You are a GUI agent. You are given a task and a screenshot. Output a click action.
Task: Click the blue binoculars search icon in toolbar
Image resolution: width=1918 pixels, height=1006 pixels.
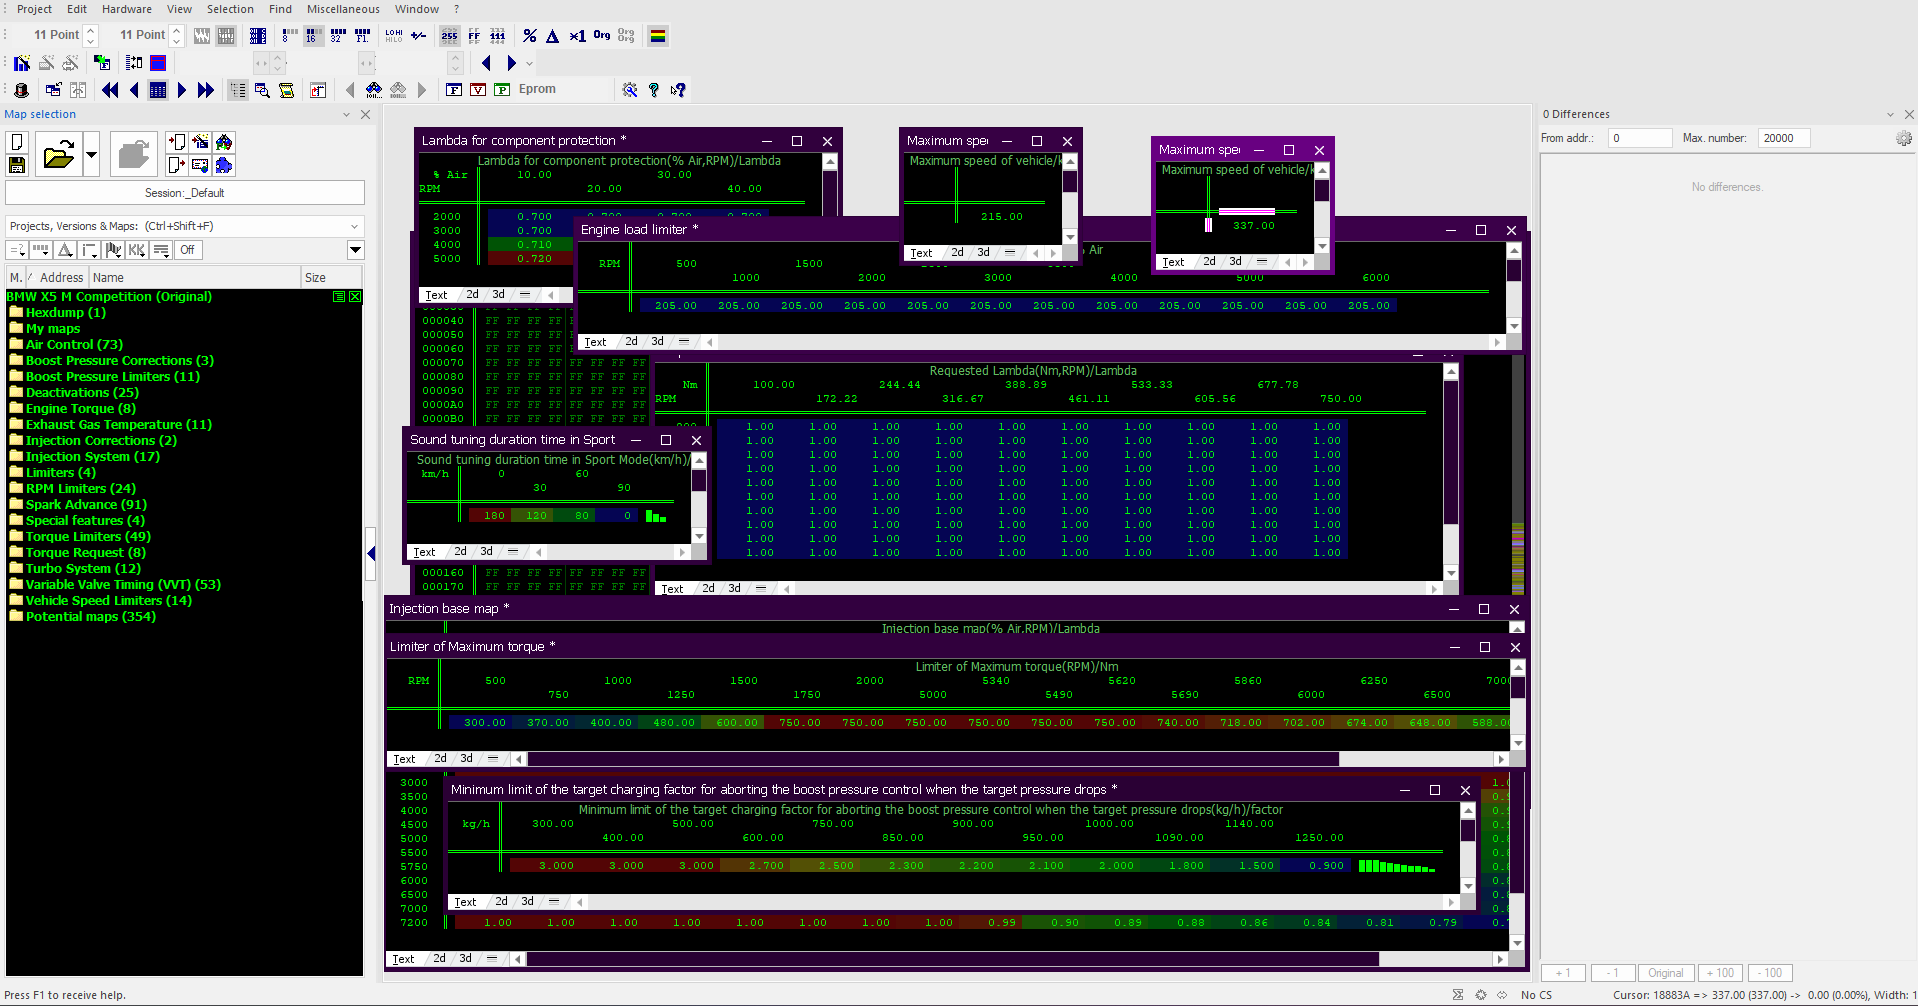(374, 90)
